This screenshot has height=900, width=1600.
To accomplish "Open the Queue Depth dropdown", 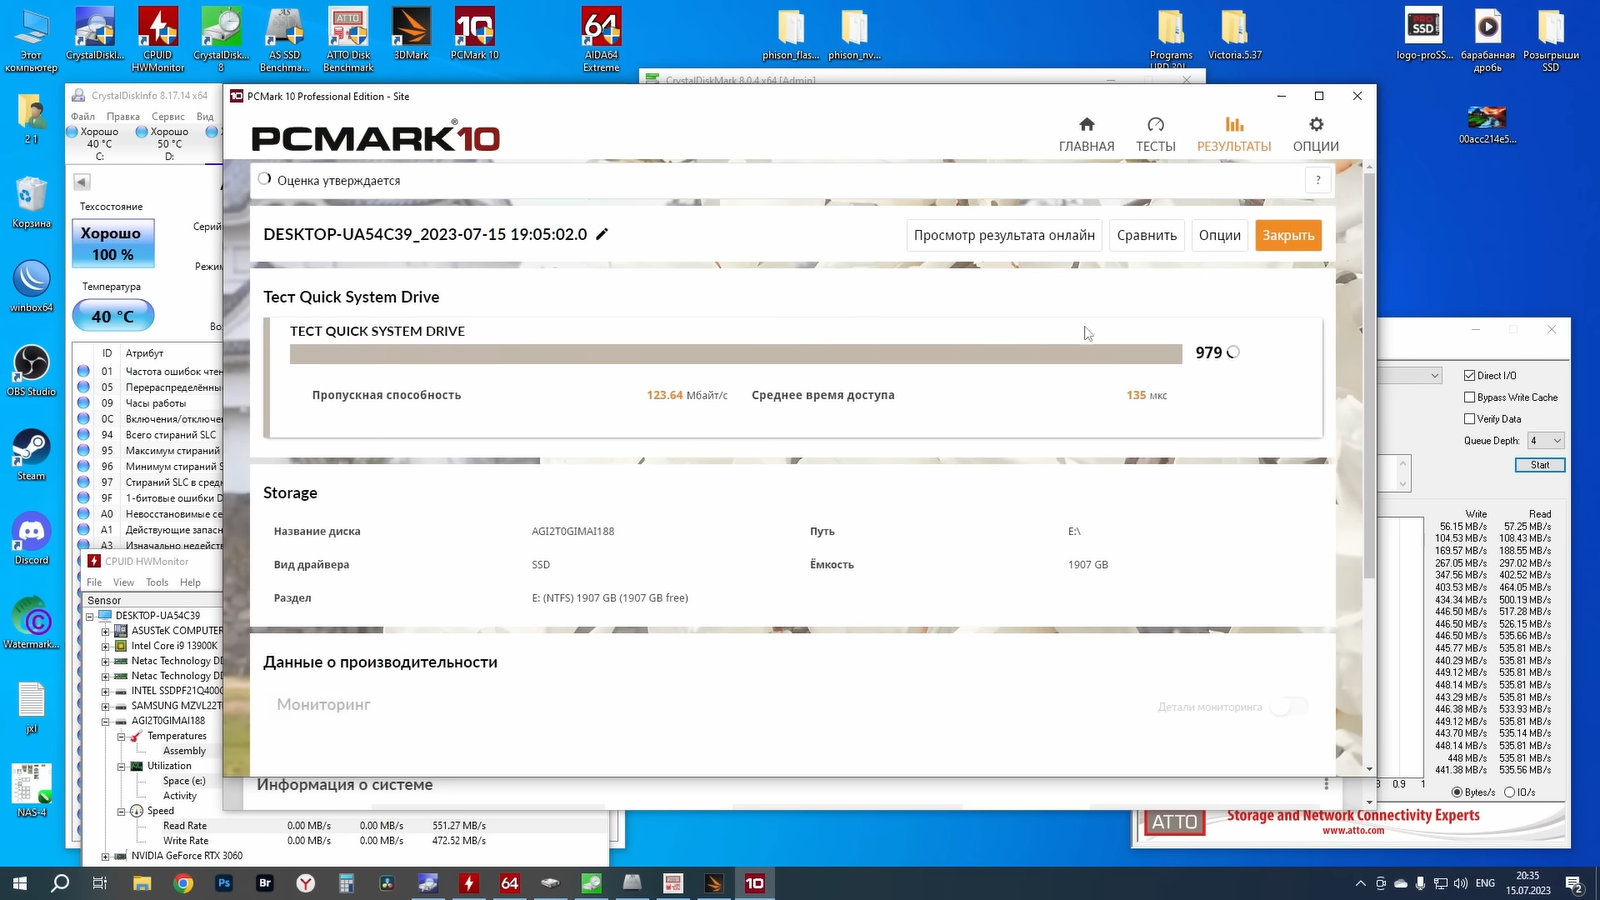I will pyautogui.click(x=1546, y=441).
